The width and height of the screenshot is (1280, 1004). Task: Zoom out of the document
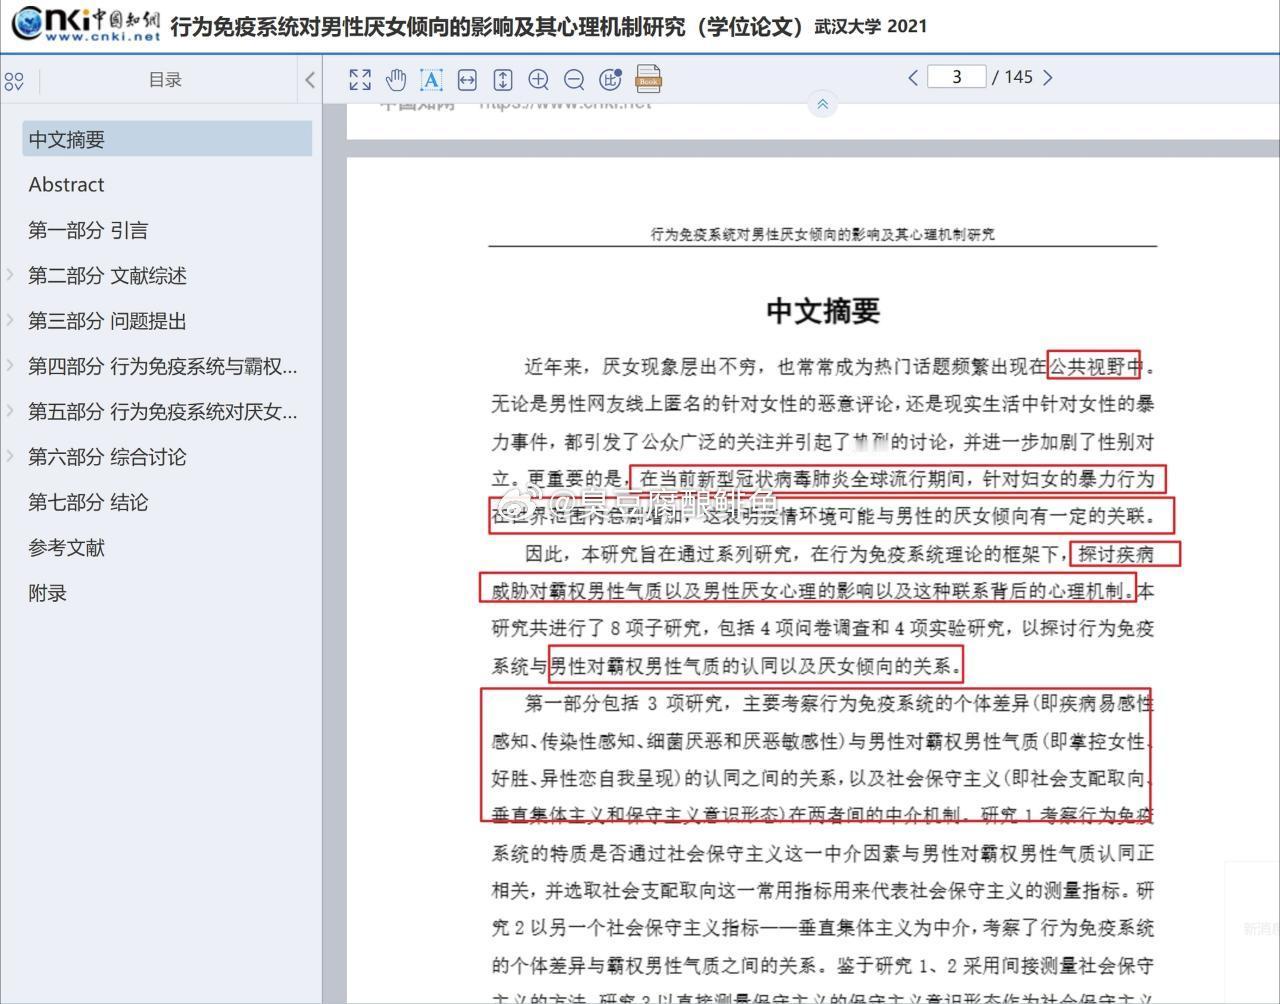574,79
